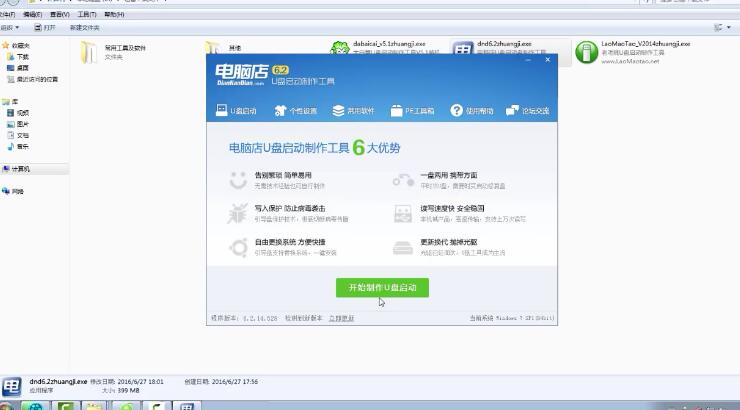
Task: Click the 立即更新 update link
Action: click(x=341, y=318)
